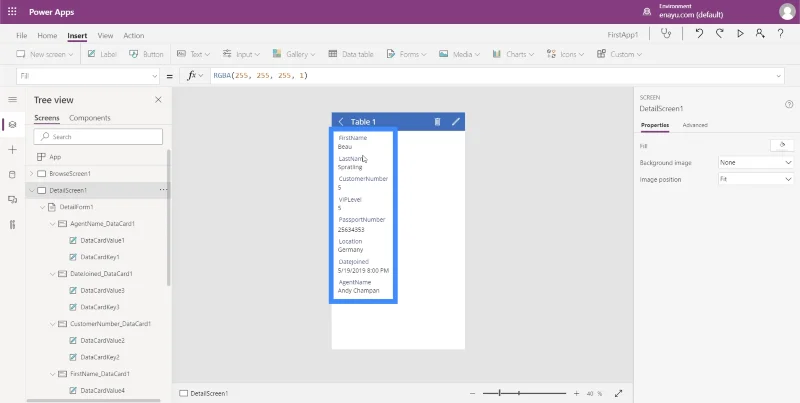Open the Background image dropdown
800x403 pixels.
click(756, 162)
